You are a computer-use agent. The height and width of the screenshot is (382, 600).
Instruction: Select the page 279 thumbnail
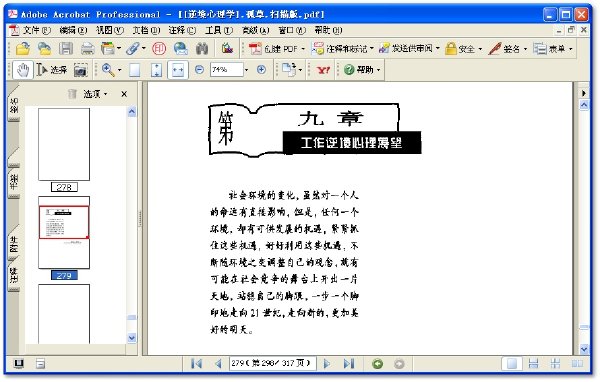pyautogui.click(x=64, y=232)
